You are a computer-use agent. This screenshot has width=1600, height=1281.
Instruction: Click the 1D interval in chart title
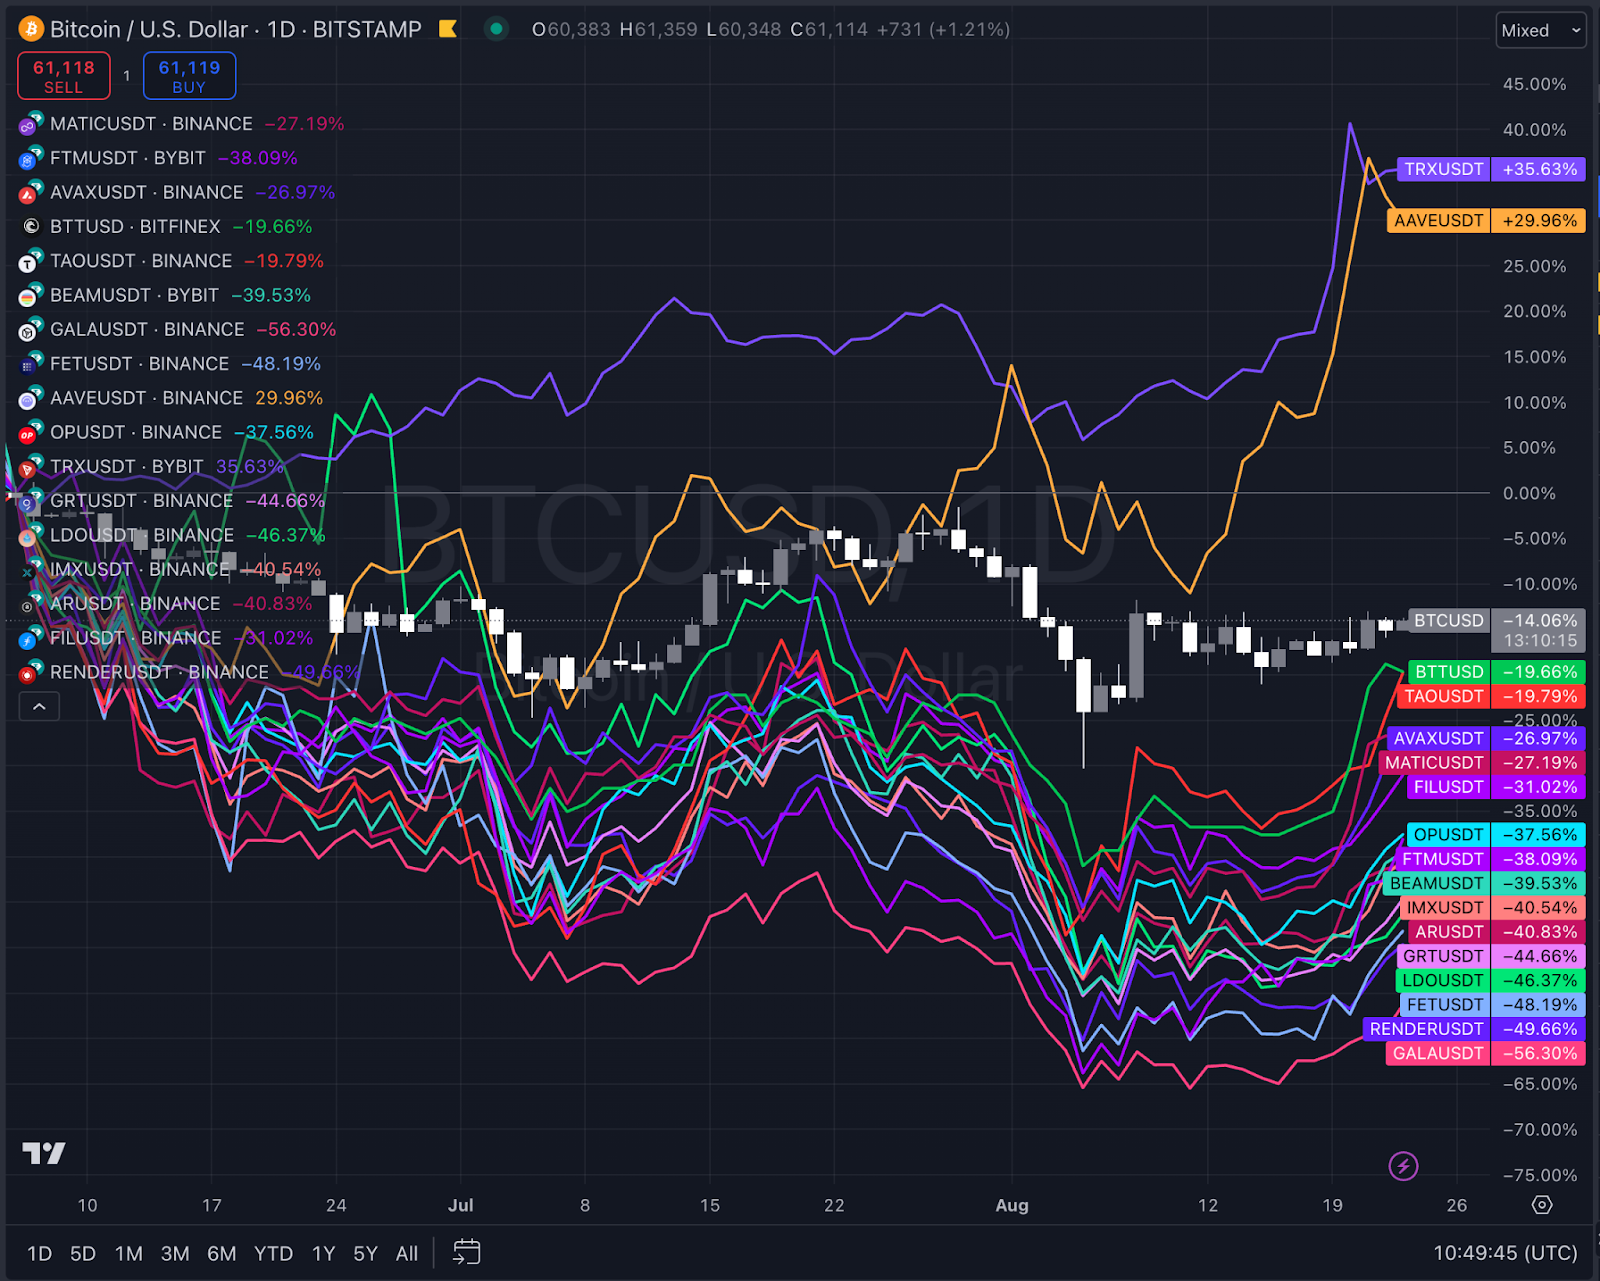(281, 29)
